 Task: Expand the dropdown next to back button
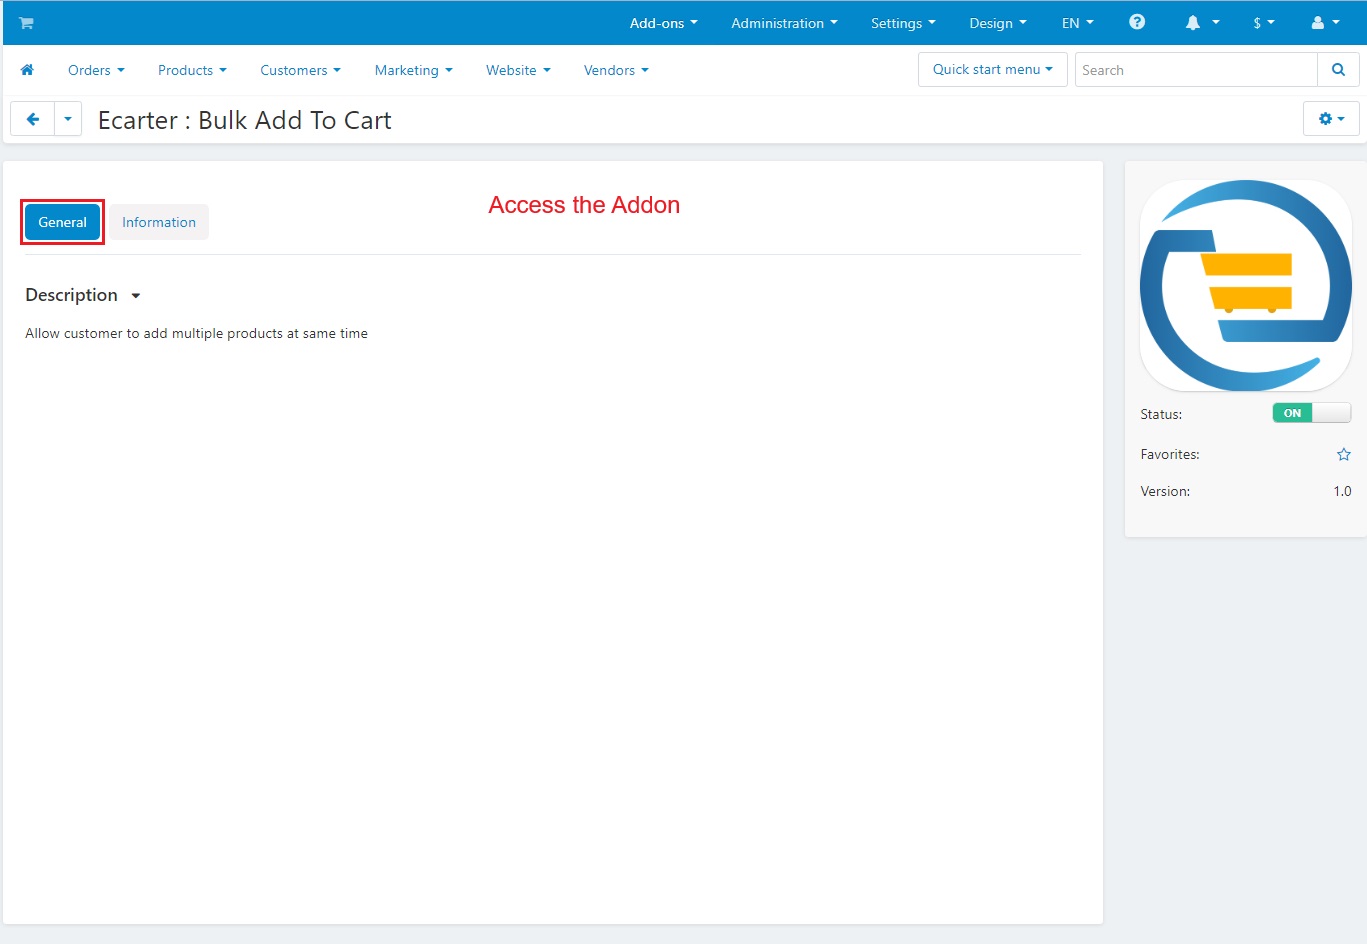tap(68, 119)
